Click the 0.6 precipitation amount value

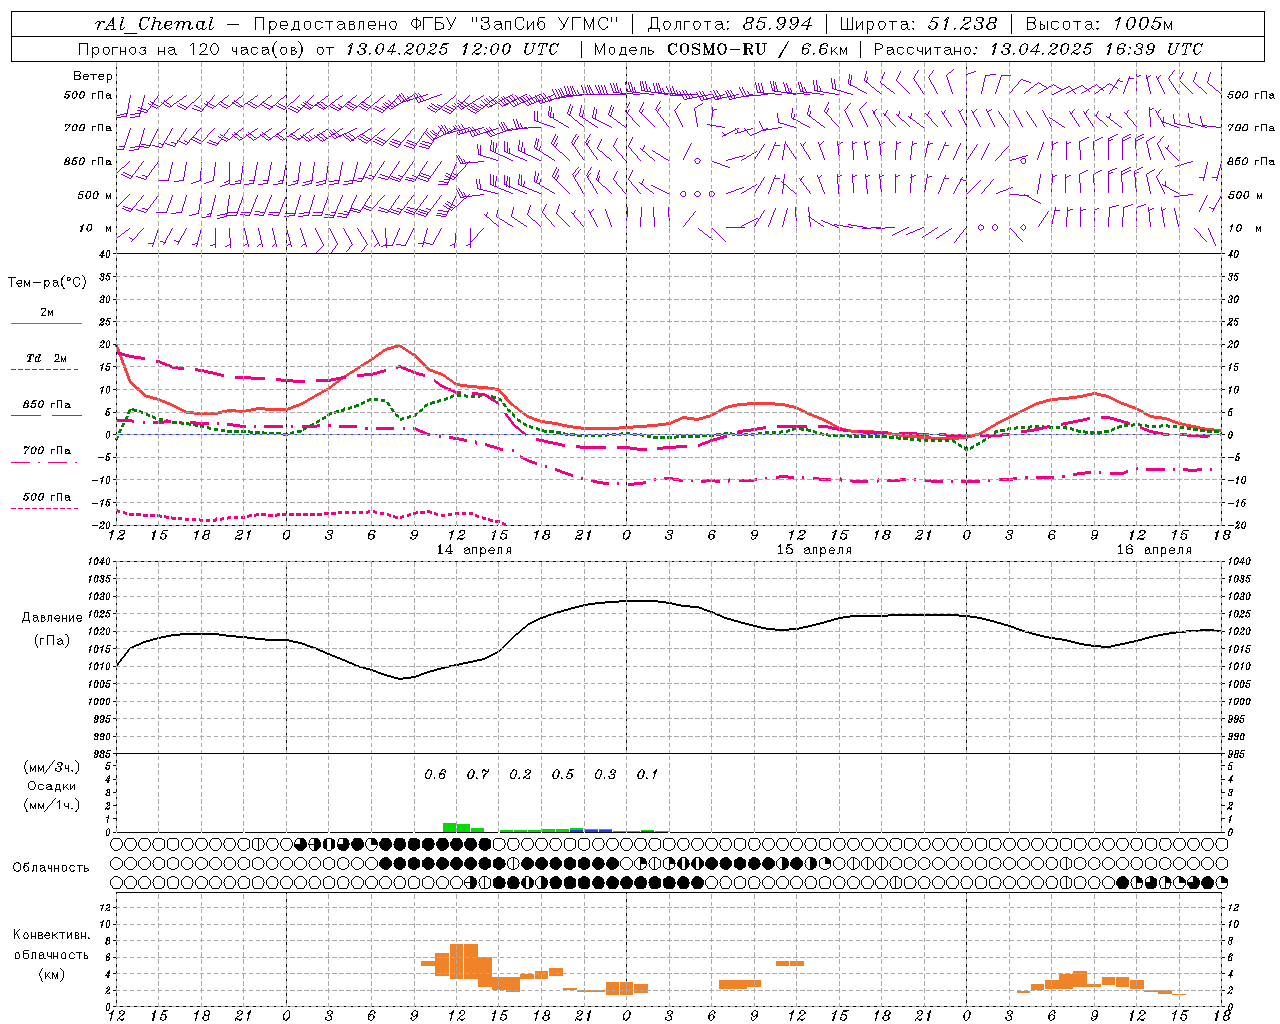(435, 775)
